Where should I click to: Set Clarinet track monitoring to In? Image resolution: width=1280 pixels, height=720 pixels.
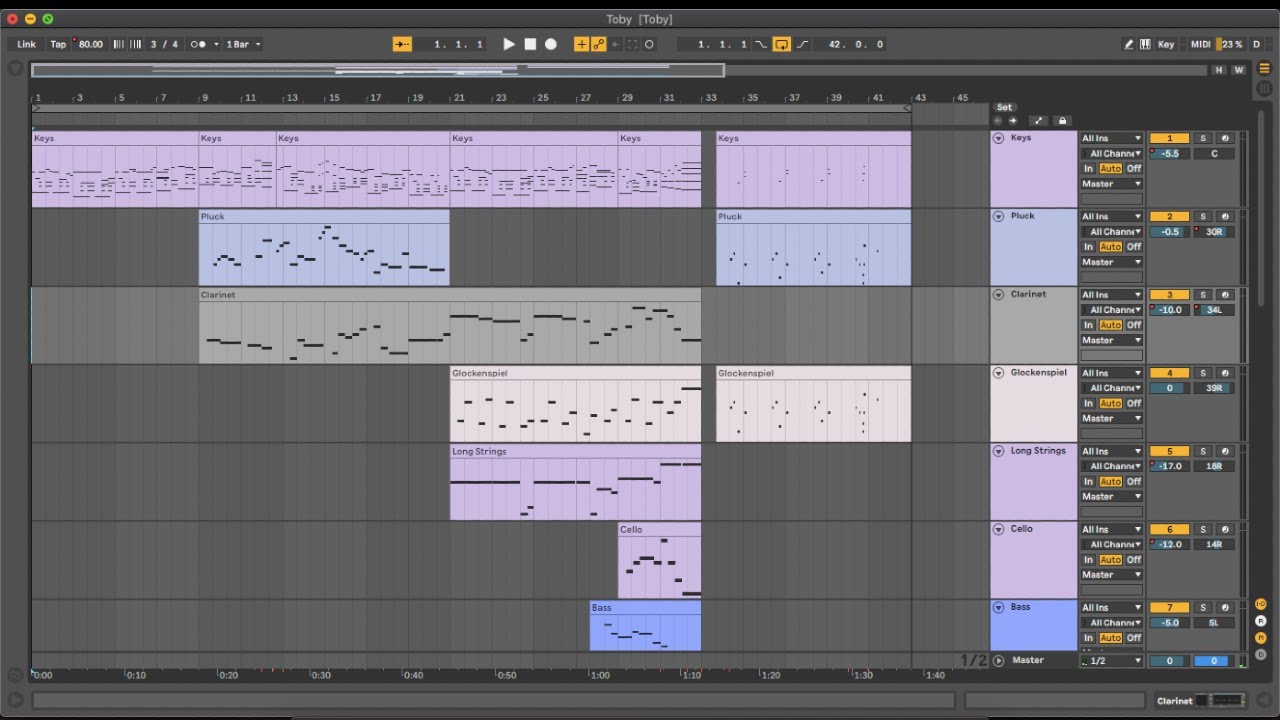(x=1089, y=325)
